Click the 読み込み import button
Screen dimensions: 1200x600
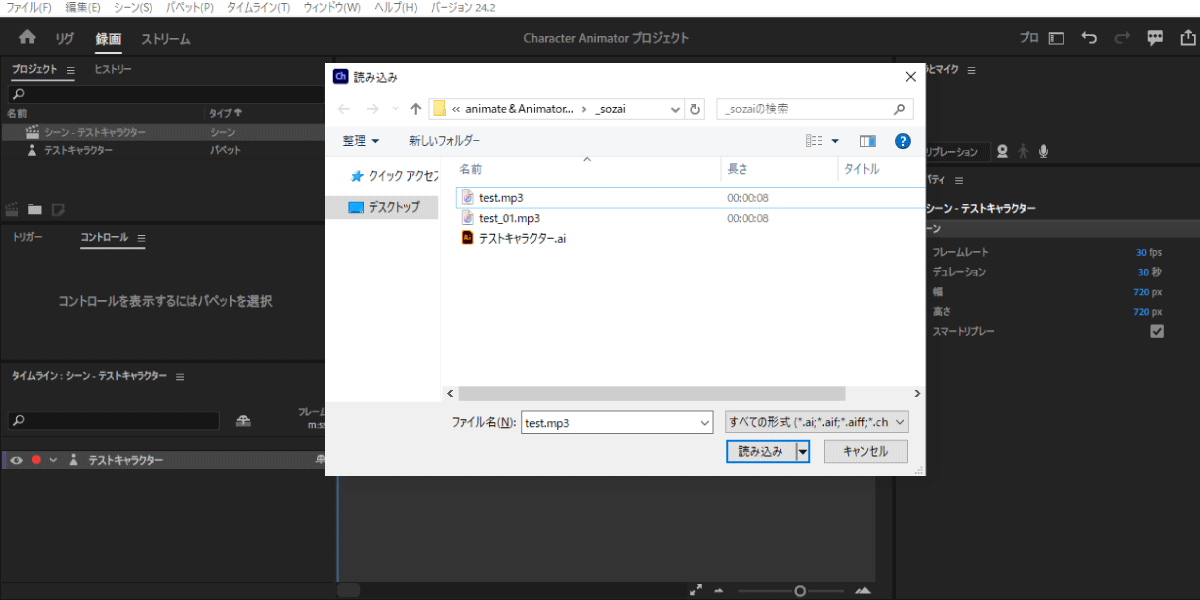pos(760,451)
